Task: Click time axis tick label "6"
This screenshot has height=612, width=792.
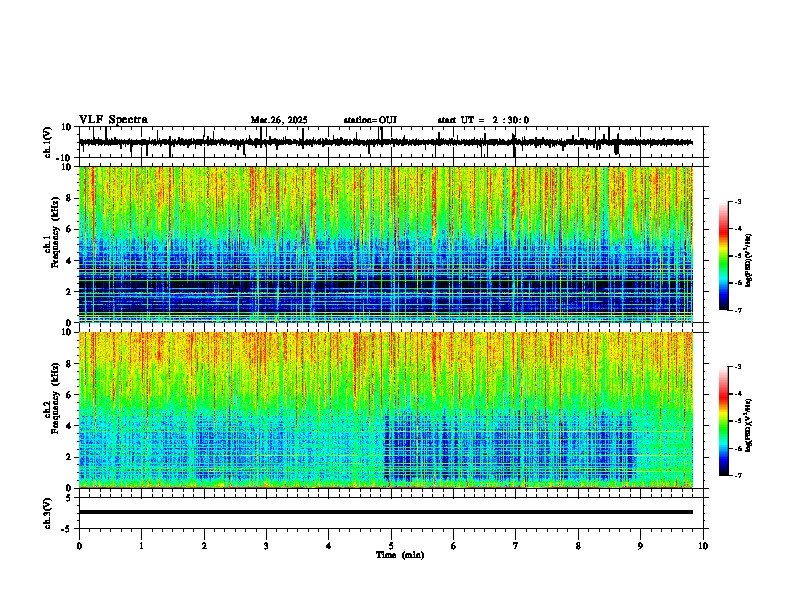Action: coord(454,546)
